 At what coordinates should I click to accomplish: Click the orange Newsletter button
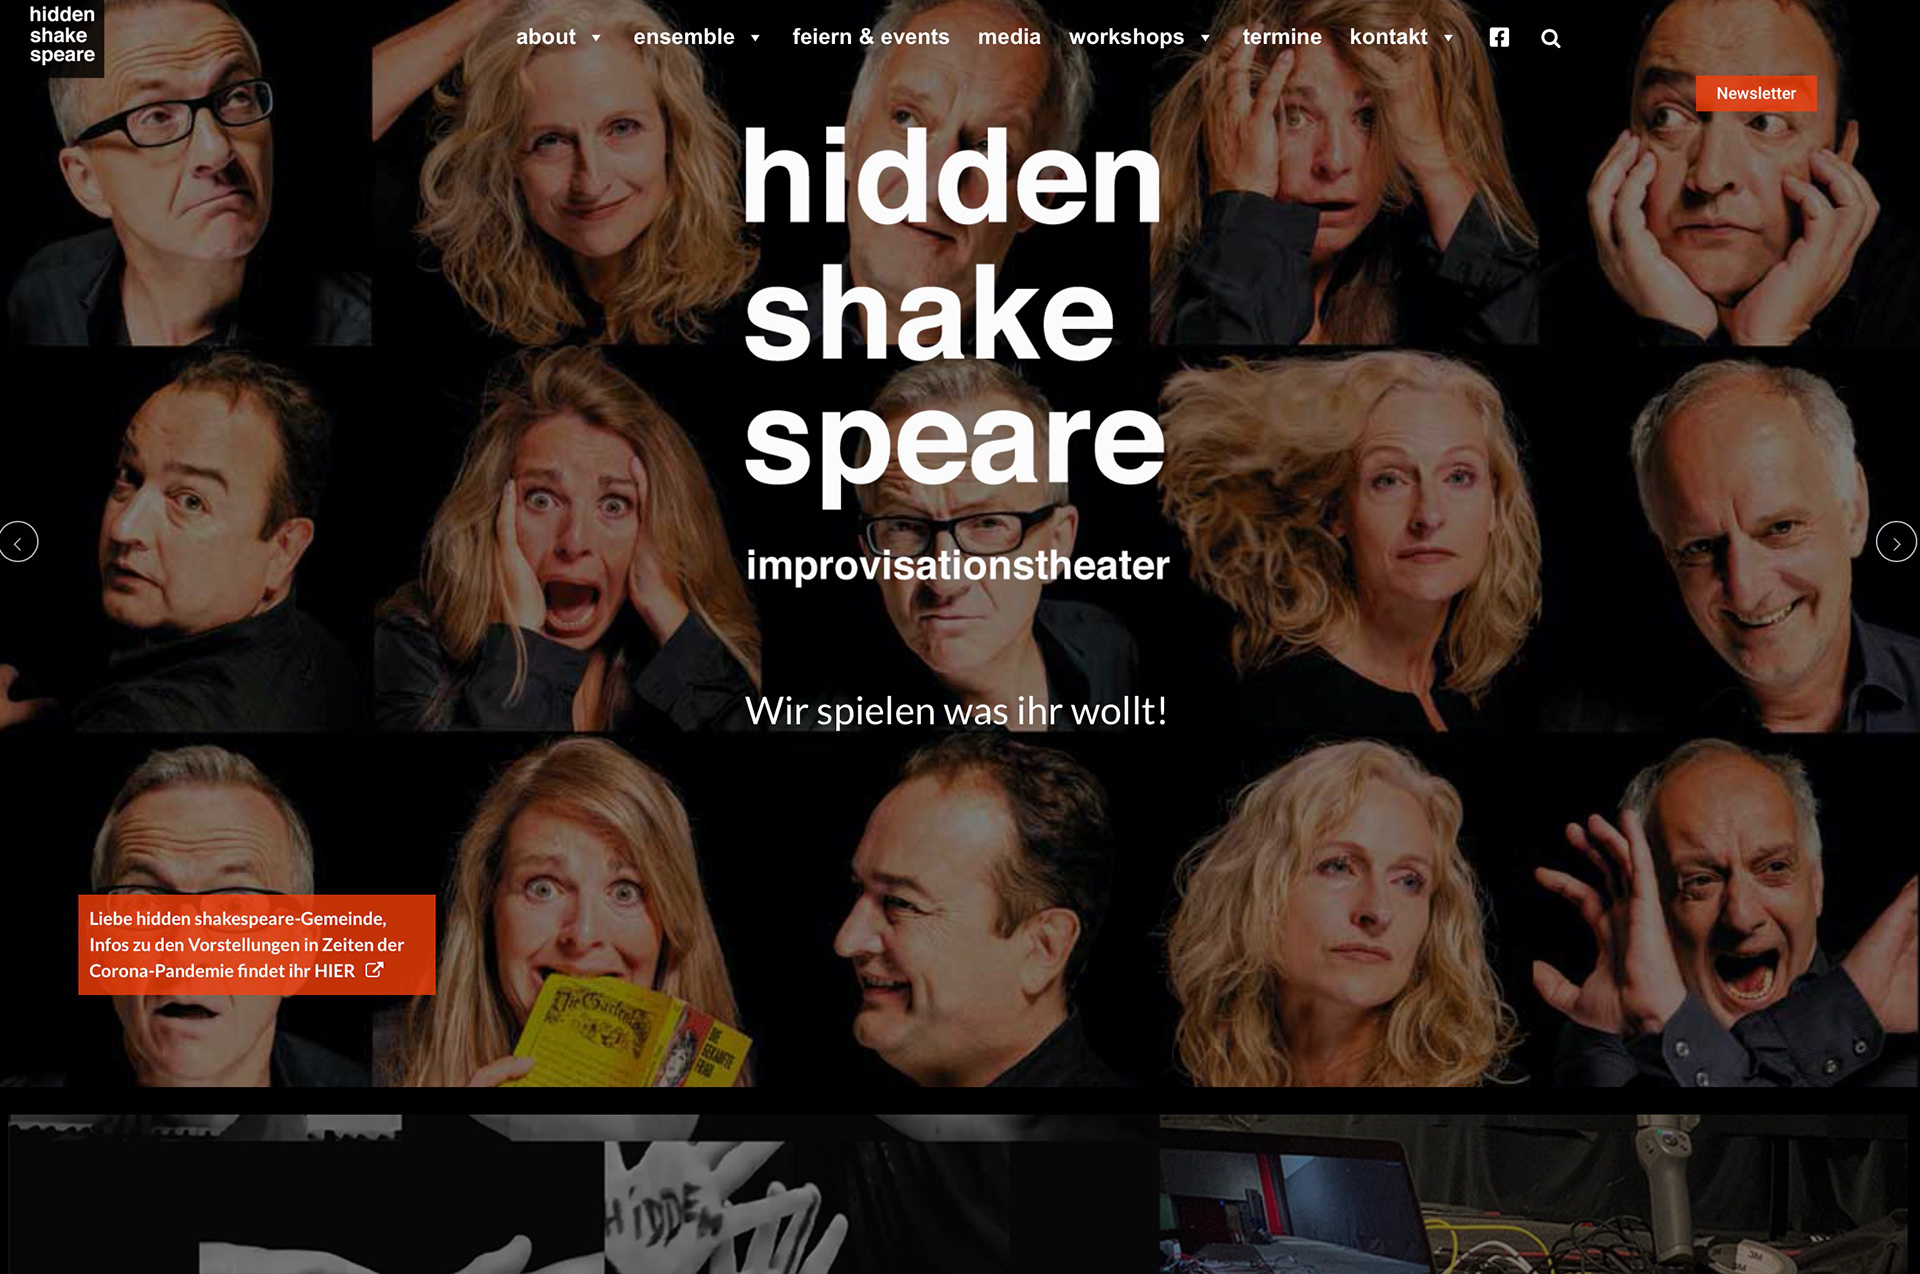tap(1756, 93)
